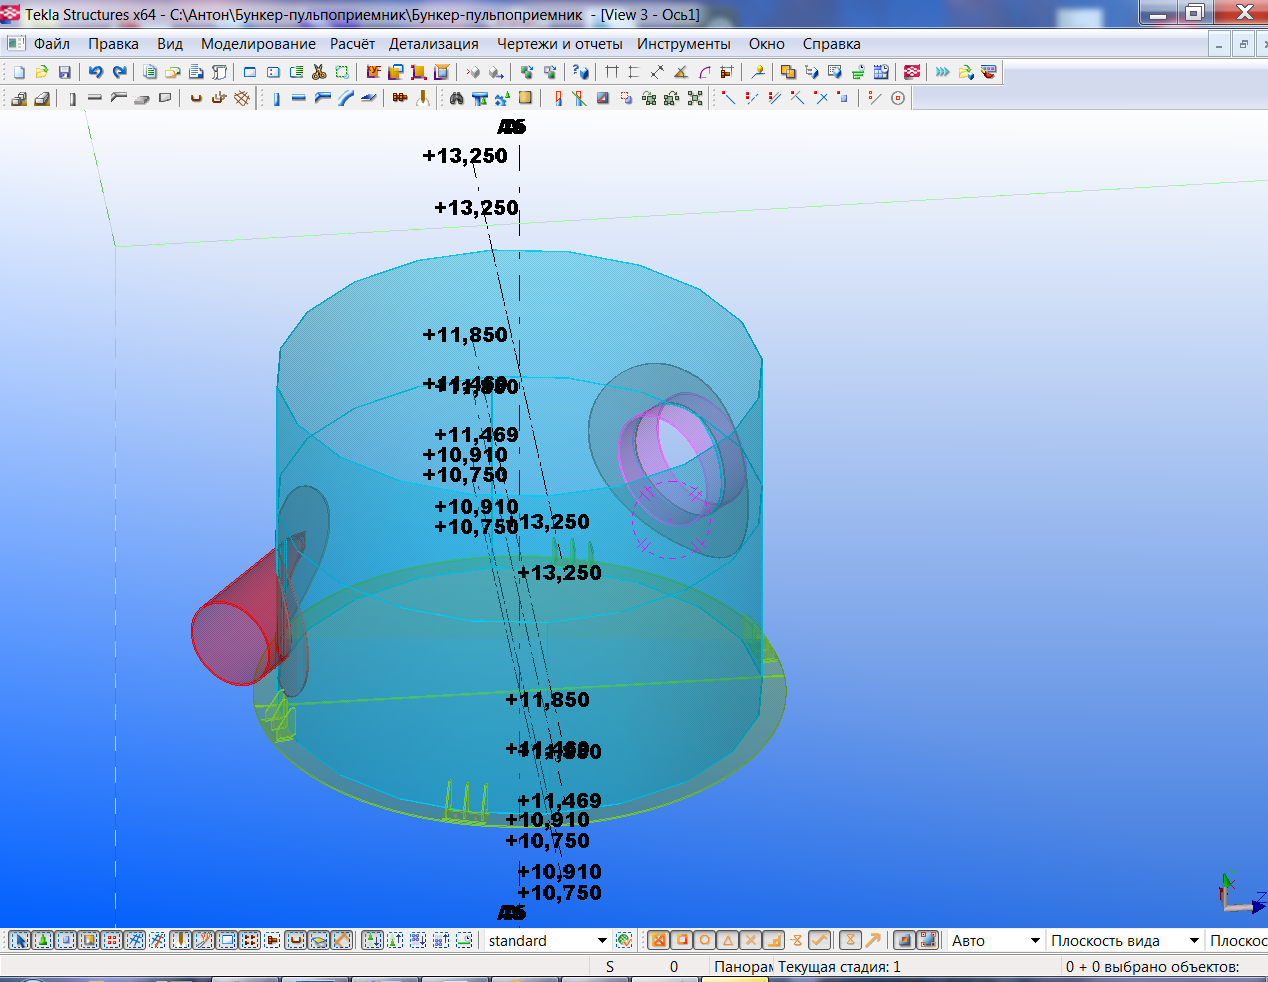Click the Детализация menu item
The width and height of the screenshot is (1268, 982).
pos(433,44)
